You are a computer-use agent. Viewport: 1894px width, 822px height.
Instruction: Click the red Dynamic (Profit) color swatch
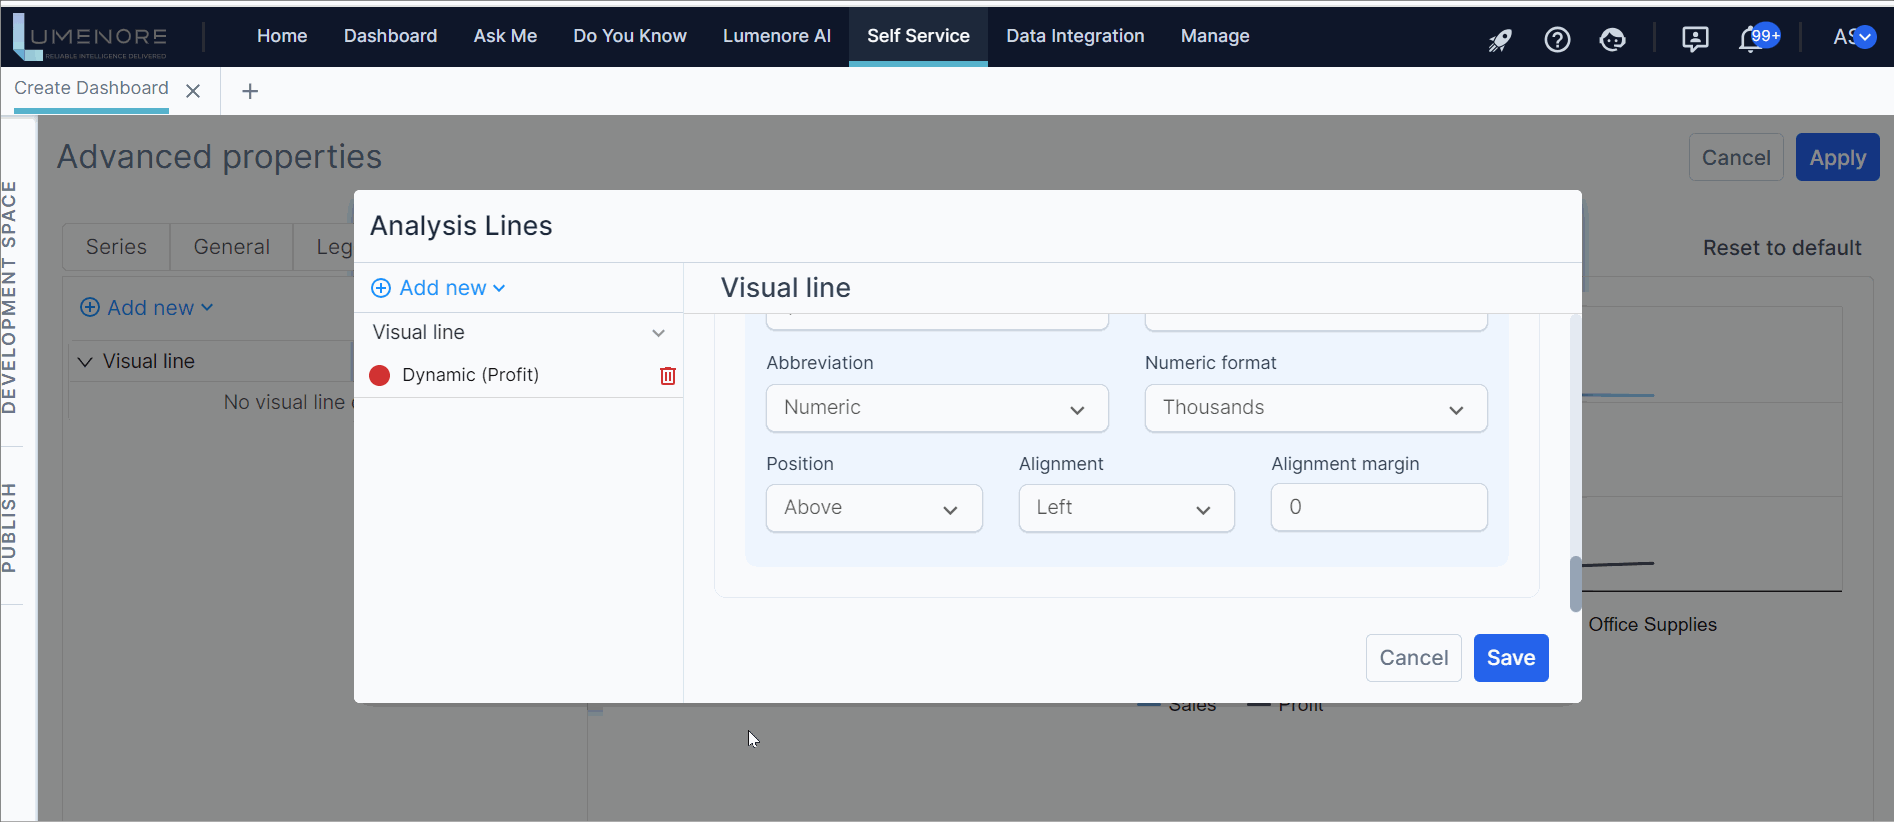tap(380, 375)
